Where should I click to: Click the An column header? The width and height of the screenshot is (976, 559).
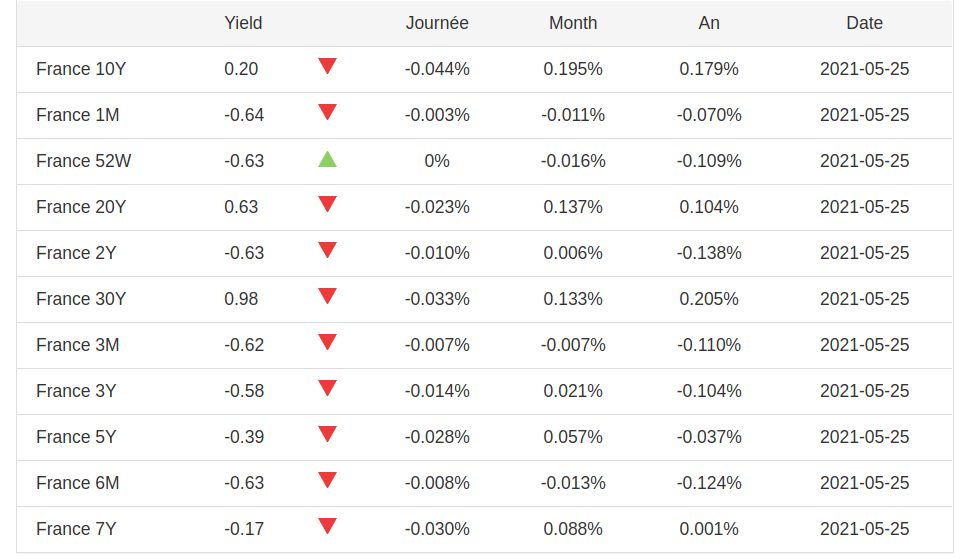click(x=709, y=23)
